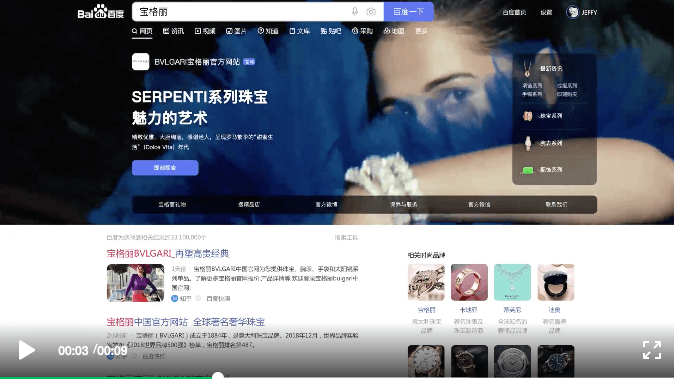The height and width of the screenshot is (379, 674).
Task: Switch to the 文库 tab
Action: pos(300,31)
